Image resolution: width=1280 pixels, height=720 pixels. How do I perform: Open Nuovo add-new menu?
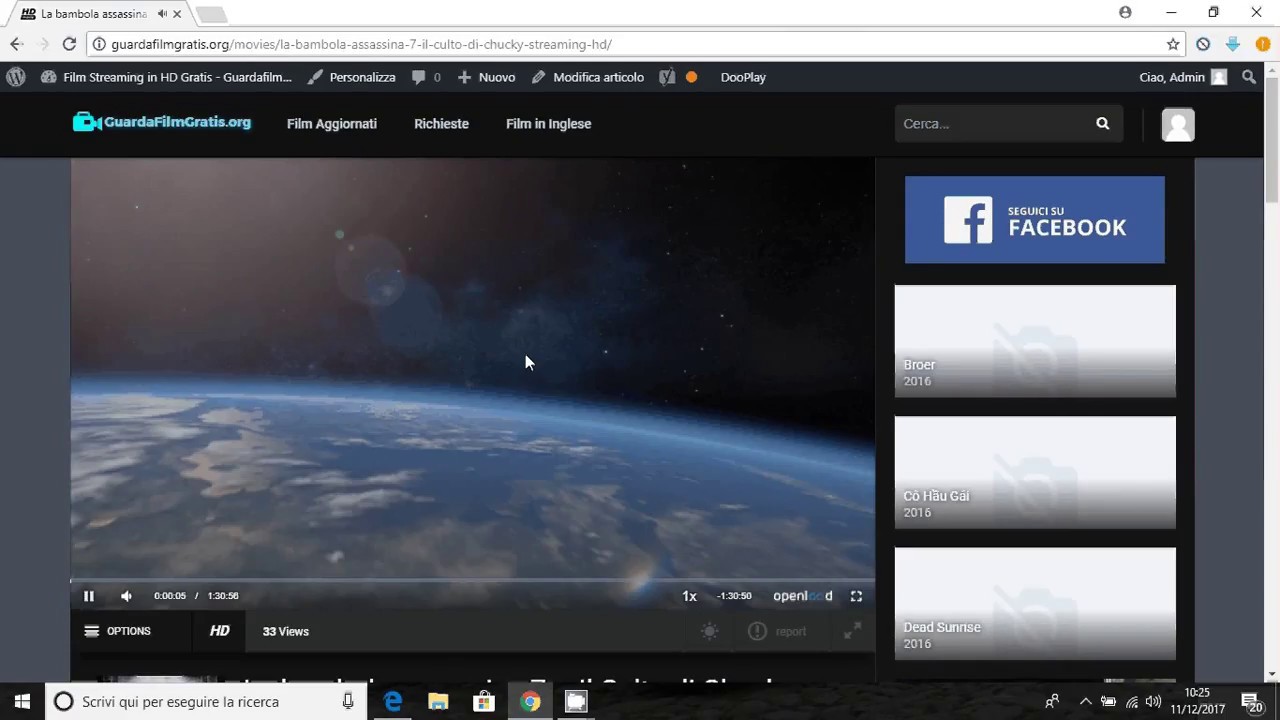(x=486, y=77)
